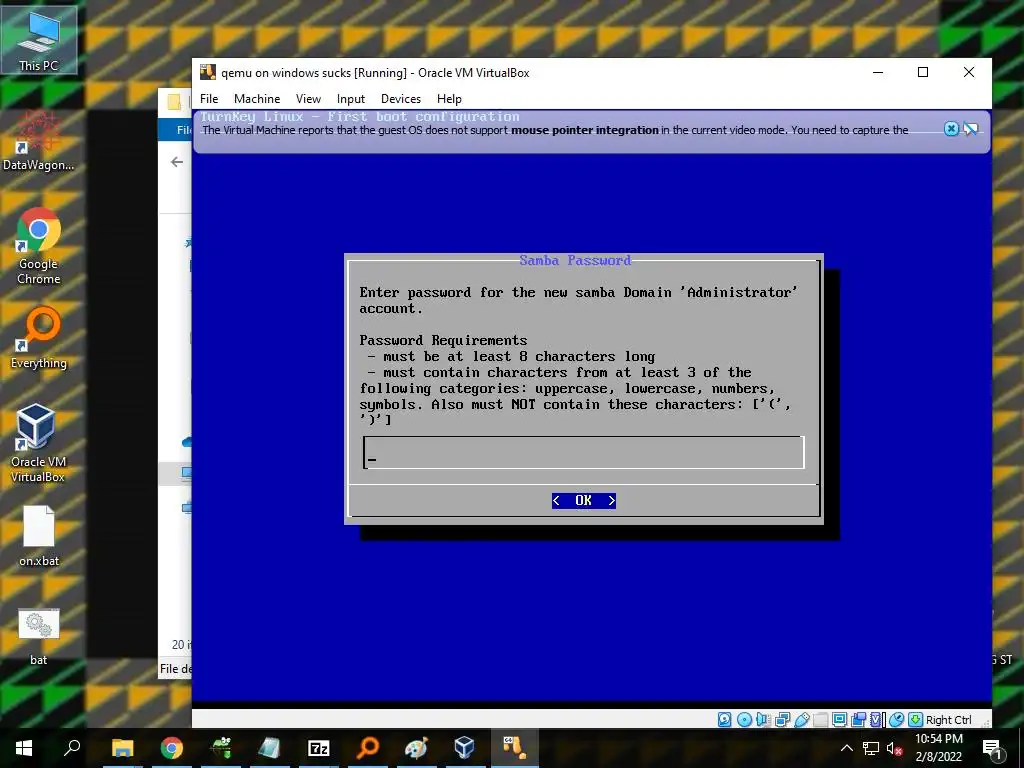
Task: Click the CPU virtualization status icon
Action: pyautogui.click(x=876, y=720)
